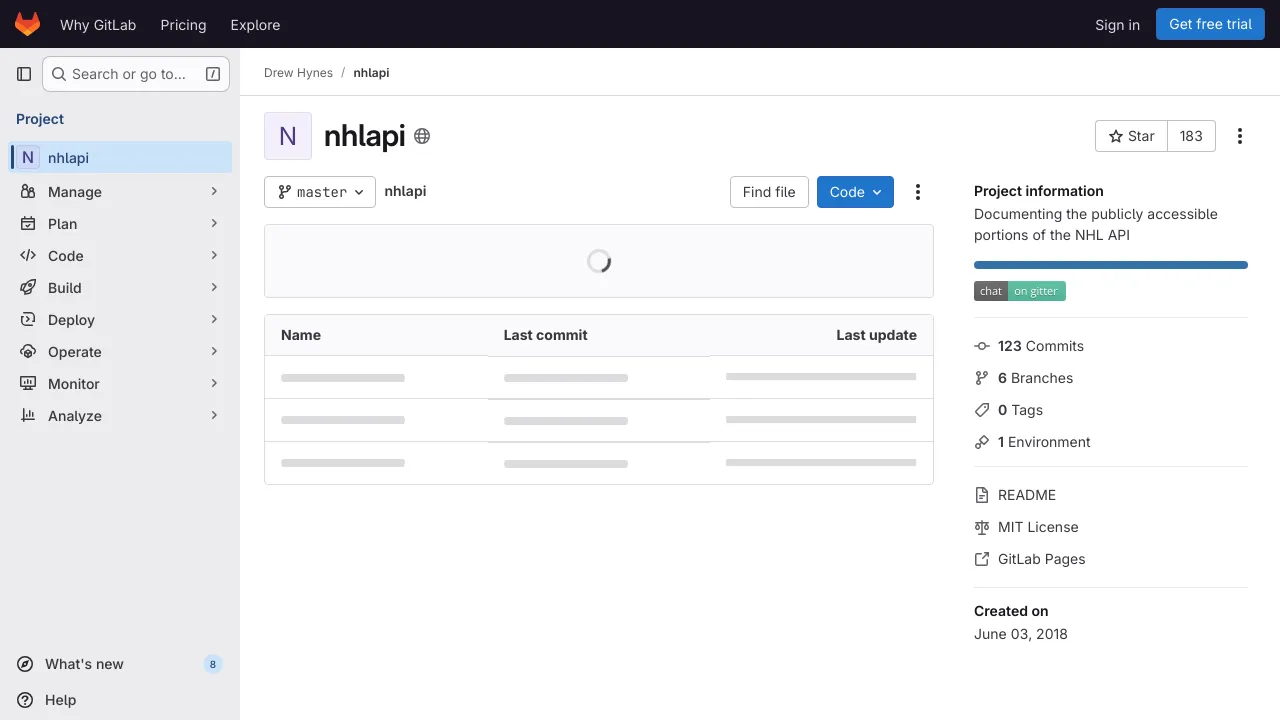
Task: Expand the Deploy sidebar section
Action: [120, 320]
